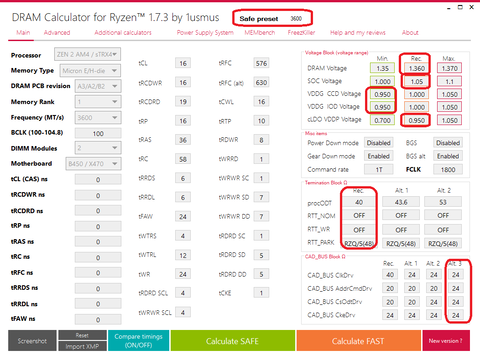Image resolution: width=480 pixels, height=361 pixels.
Task: Click the Screenshot button
Action: (x=32, y=341)
